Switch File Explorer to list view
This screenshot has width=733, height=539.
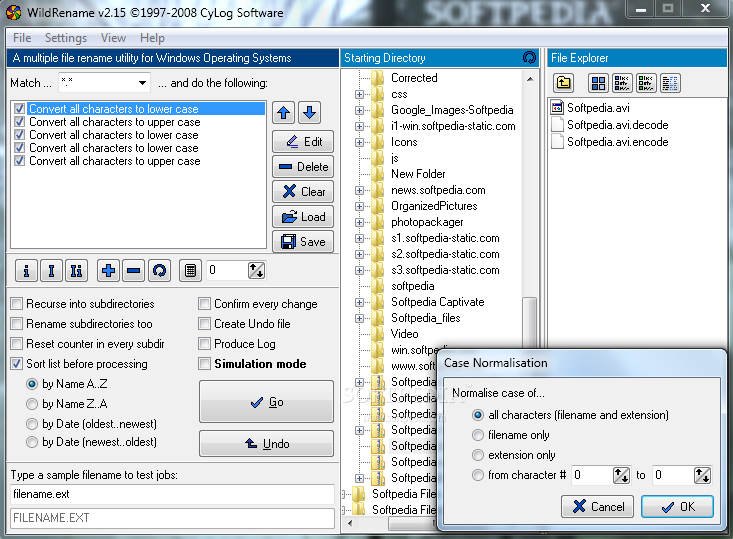pos(646,83)
